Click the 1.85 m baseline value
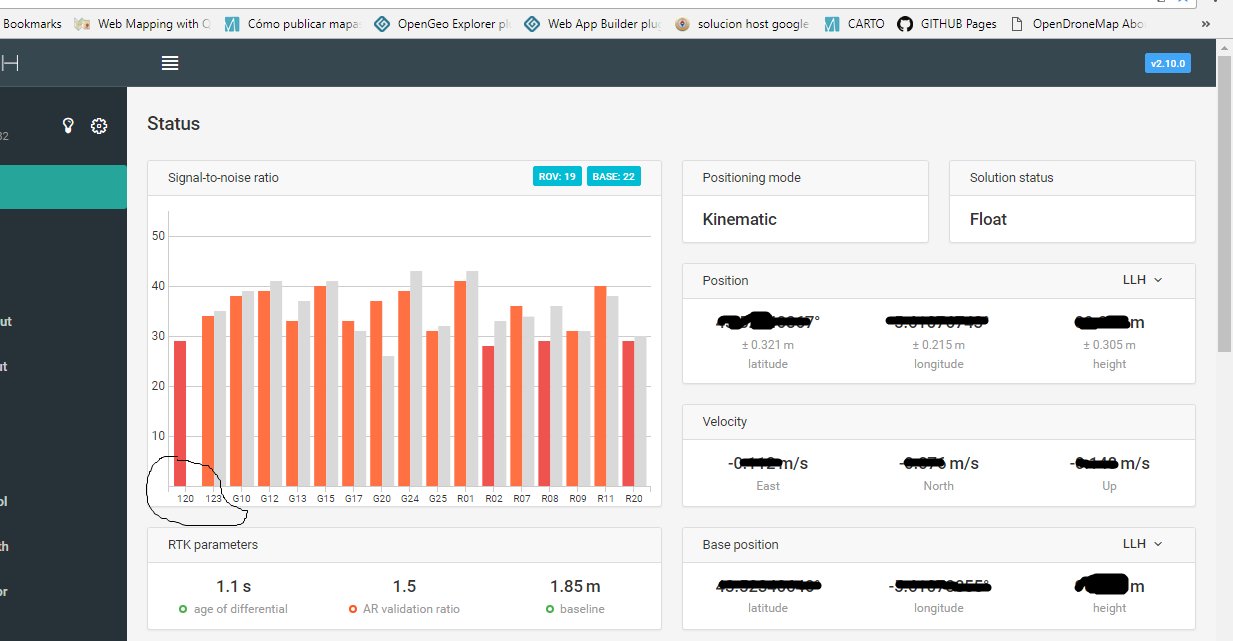 click(x=575, y=586)
